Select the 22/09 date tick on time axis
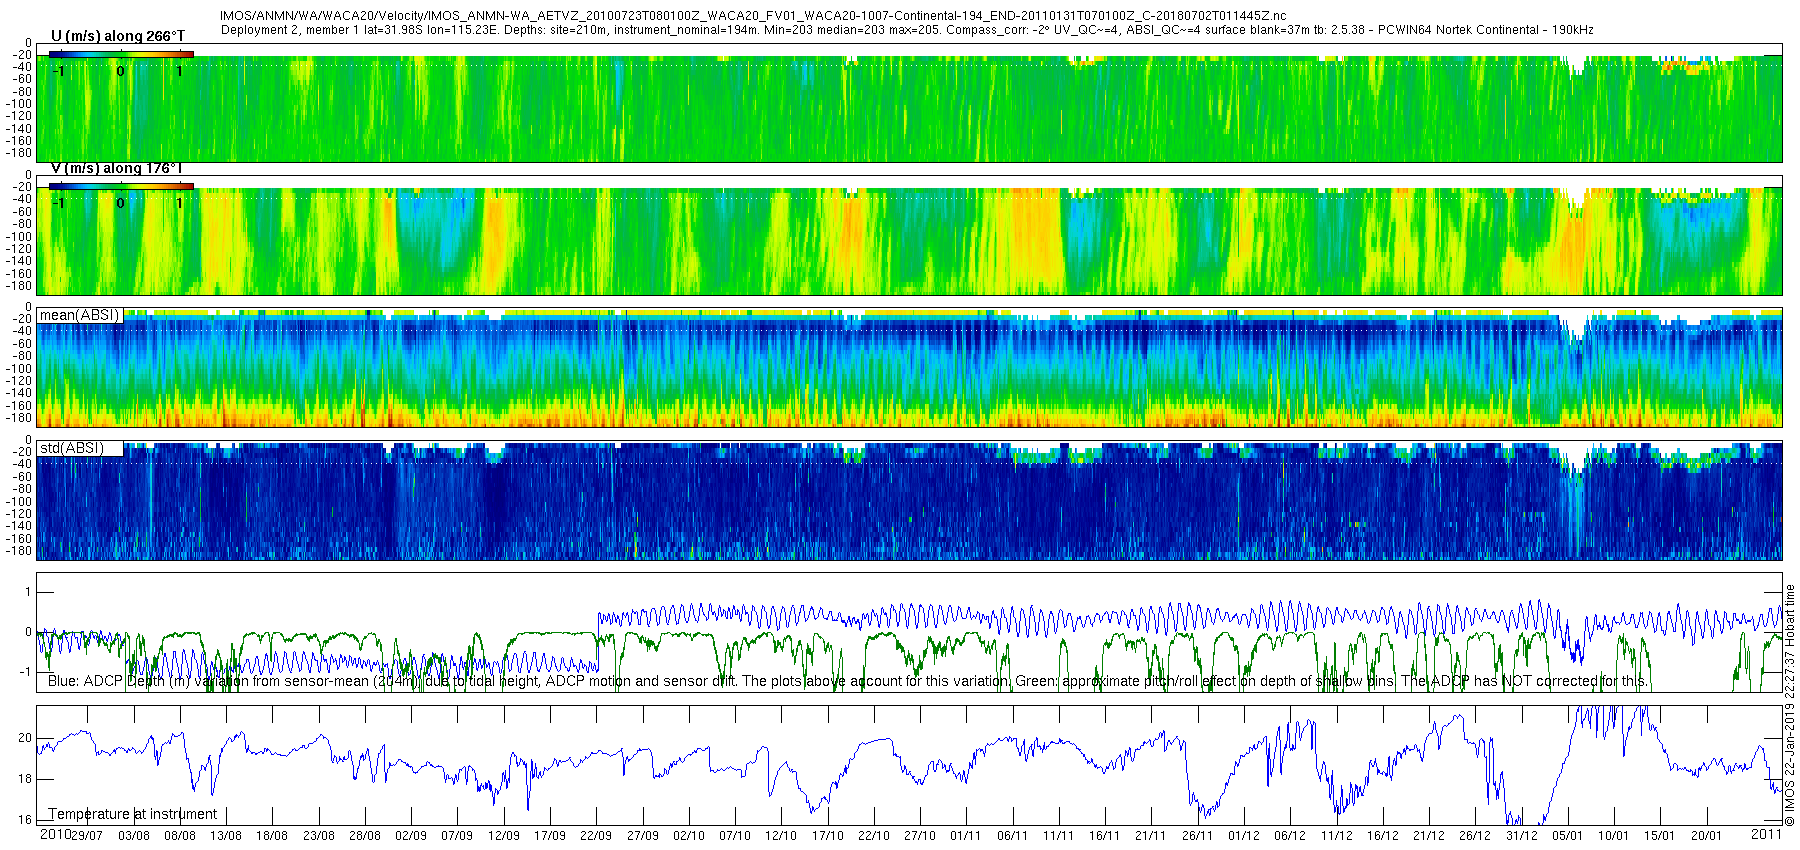Viewport: 1800px width, 850px height. pos(596,835)
